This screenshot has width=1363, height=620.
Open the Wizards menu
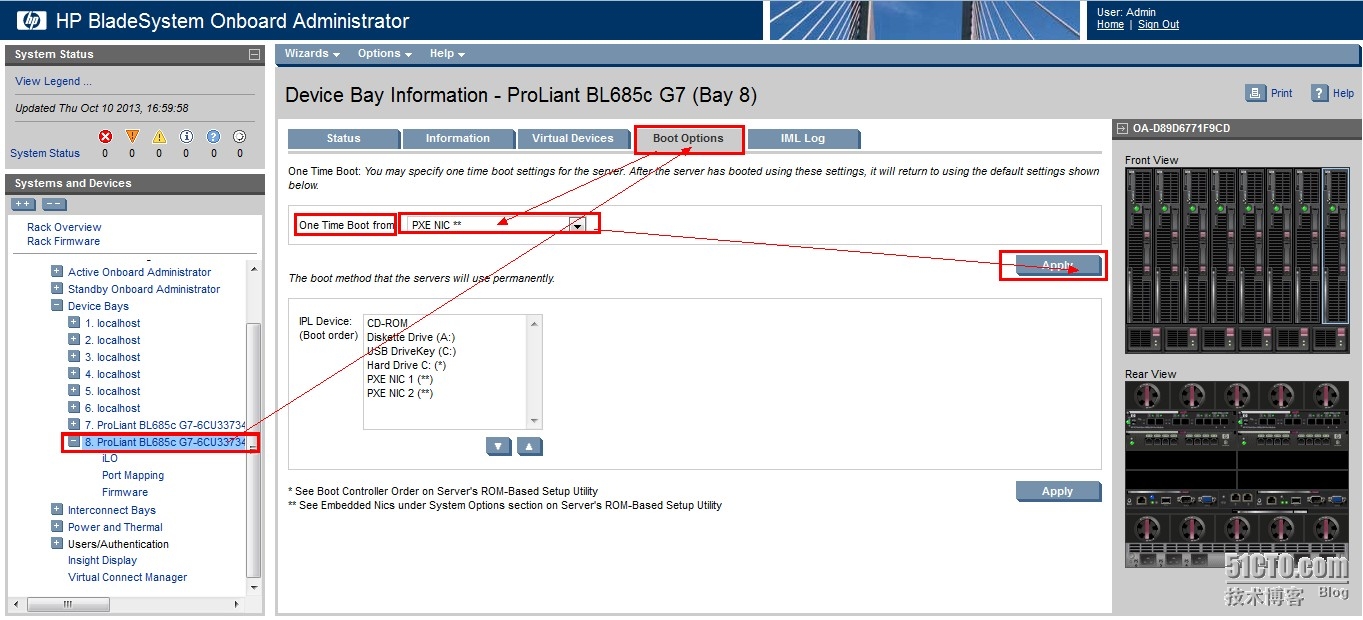[312, 54]
